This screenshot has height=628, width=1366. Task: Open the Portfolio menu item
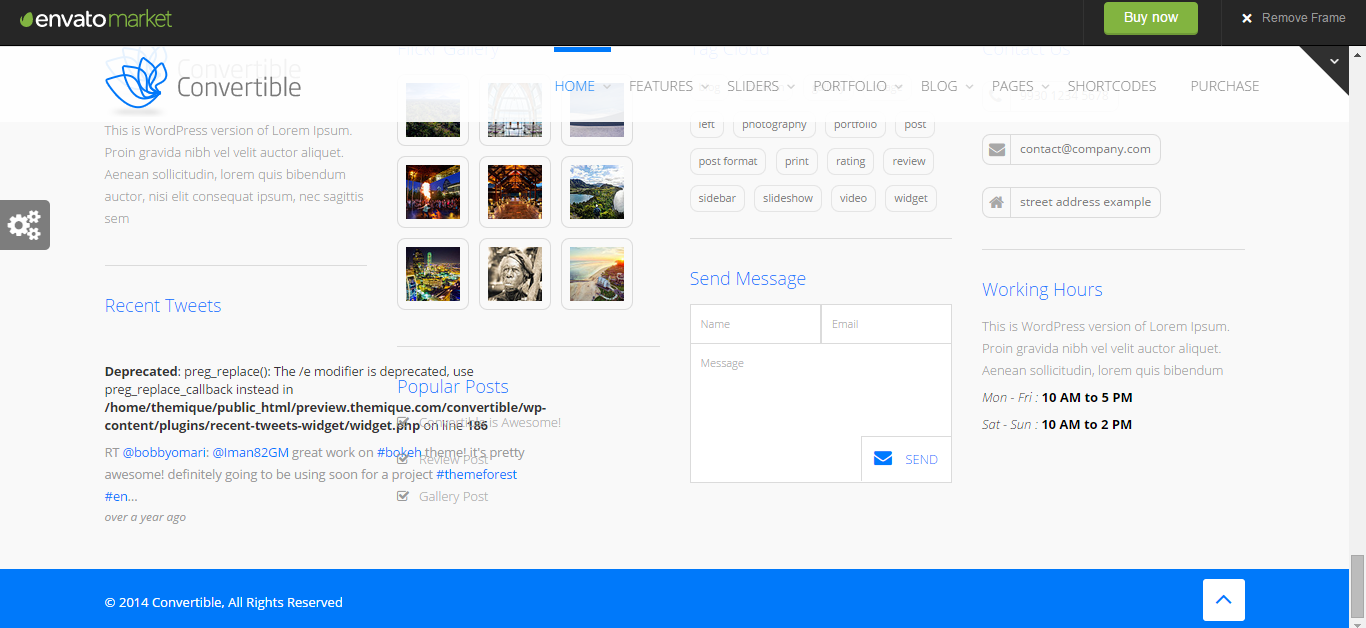click(850, 86)
